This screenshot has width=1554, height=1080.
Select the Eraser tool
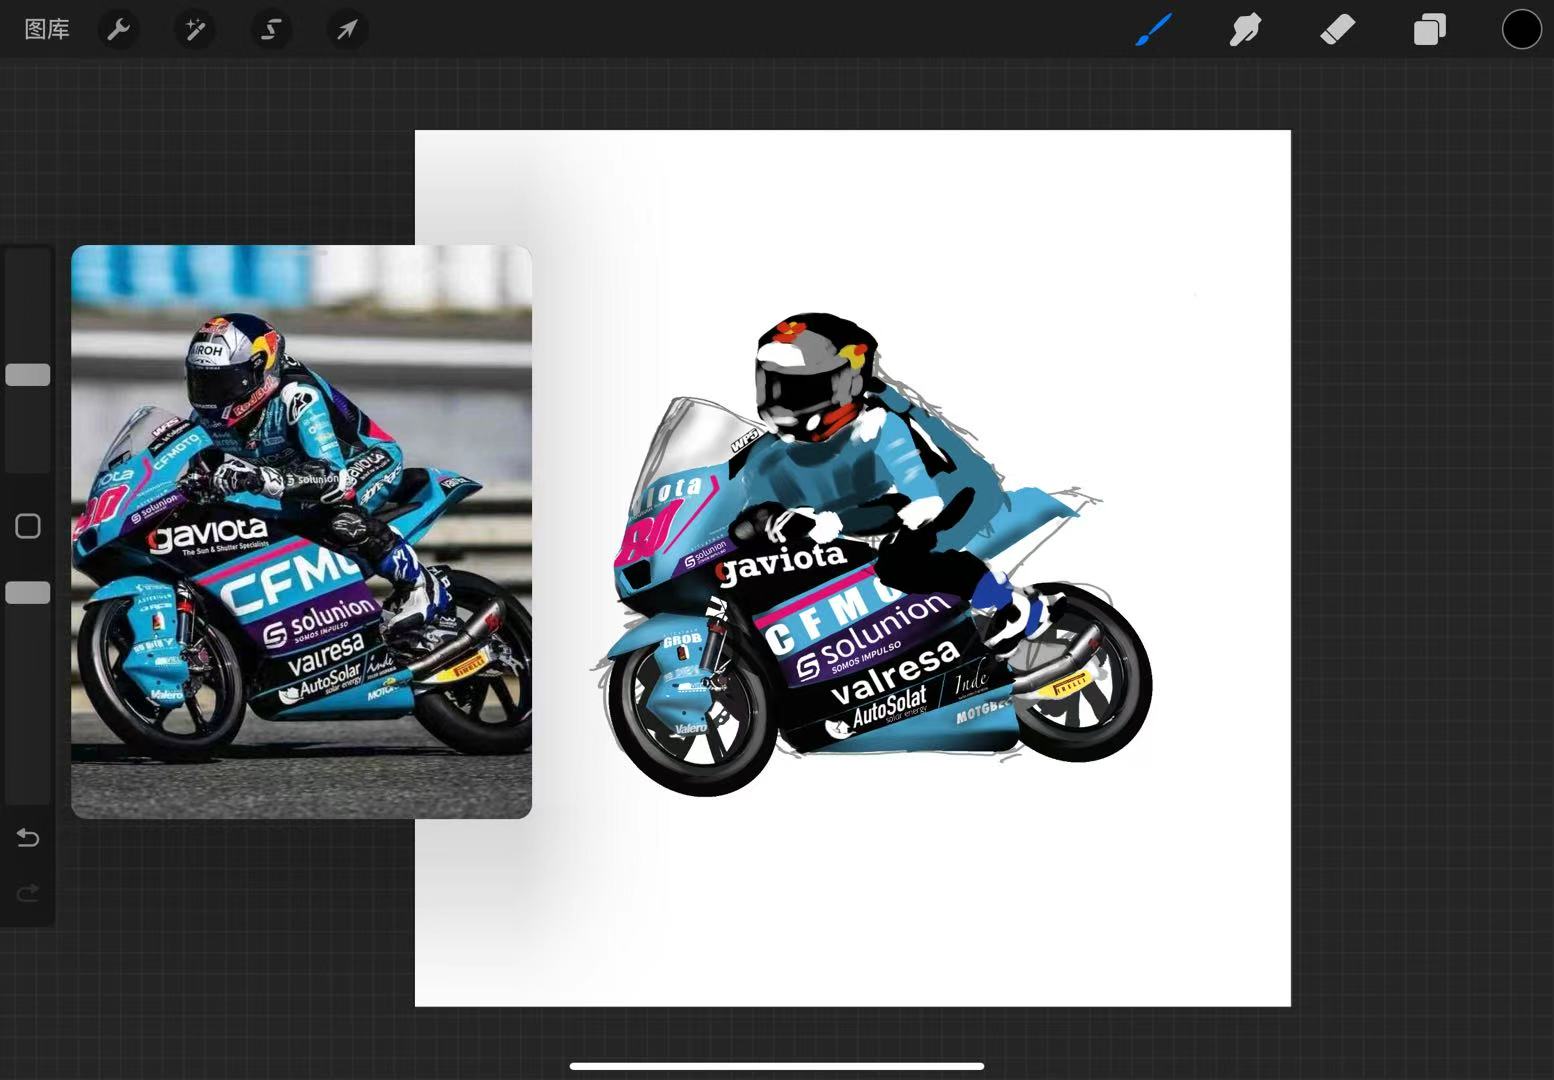point(1337,30)
